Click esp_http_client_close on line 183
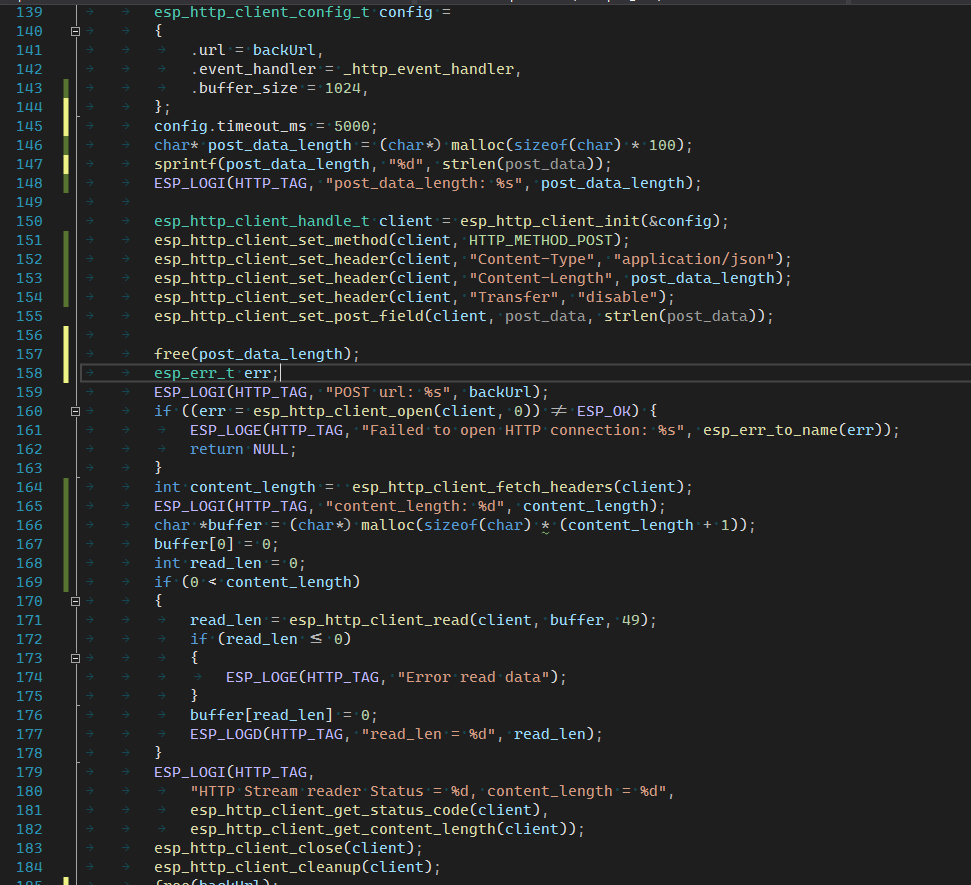This screenshot has width=971, height=885. (248, 848)
